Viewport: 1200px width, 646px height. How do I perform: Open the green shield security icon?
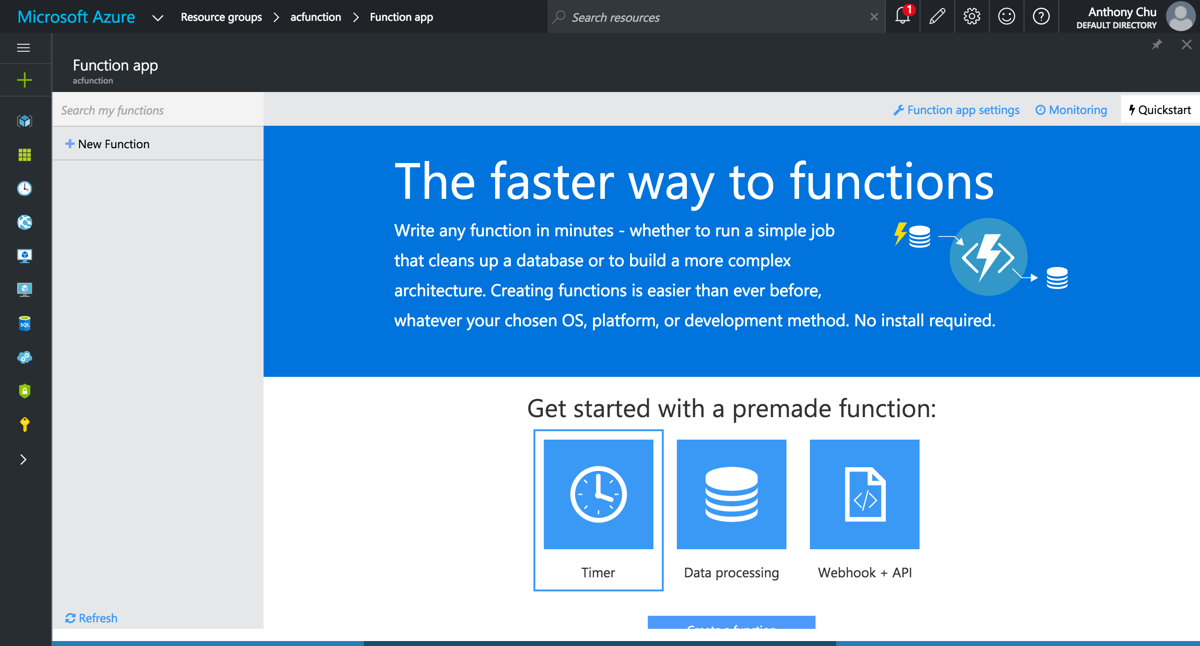click(24, 391)
